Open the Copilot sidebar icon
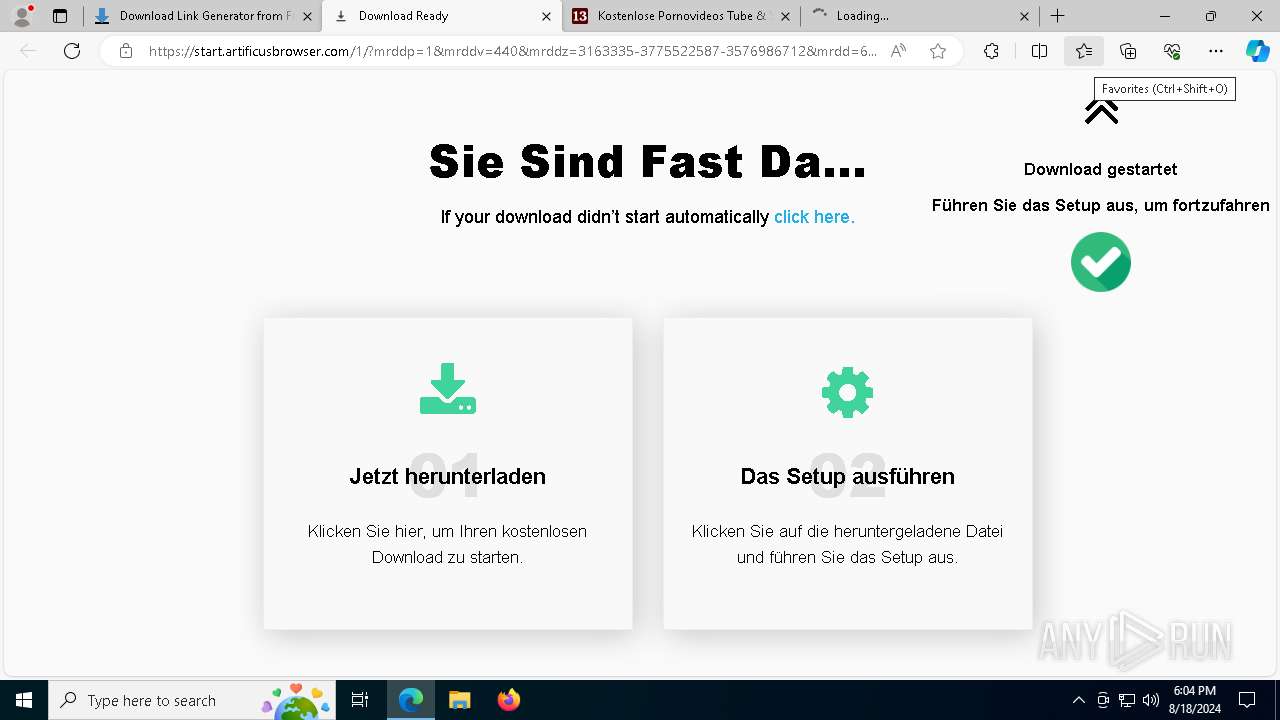 click(x=1257, y=51)
